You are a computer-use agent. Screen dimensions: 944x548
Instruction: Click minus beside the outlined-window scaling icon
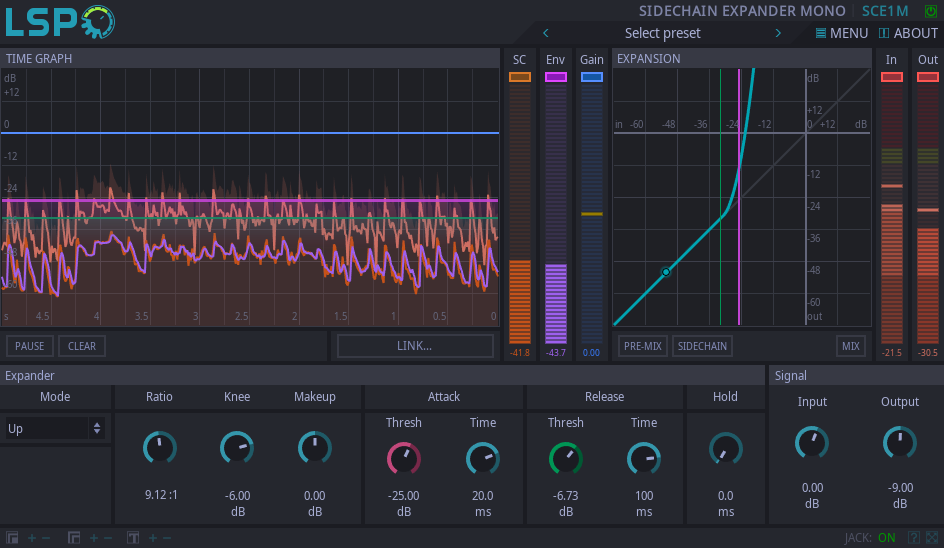point(108,538)
